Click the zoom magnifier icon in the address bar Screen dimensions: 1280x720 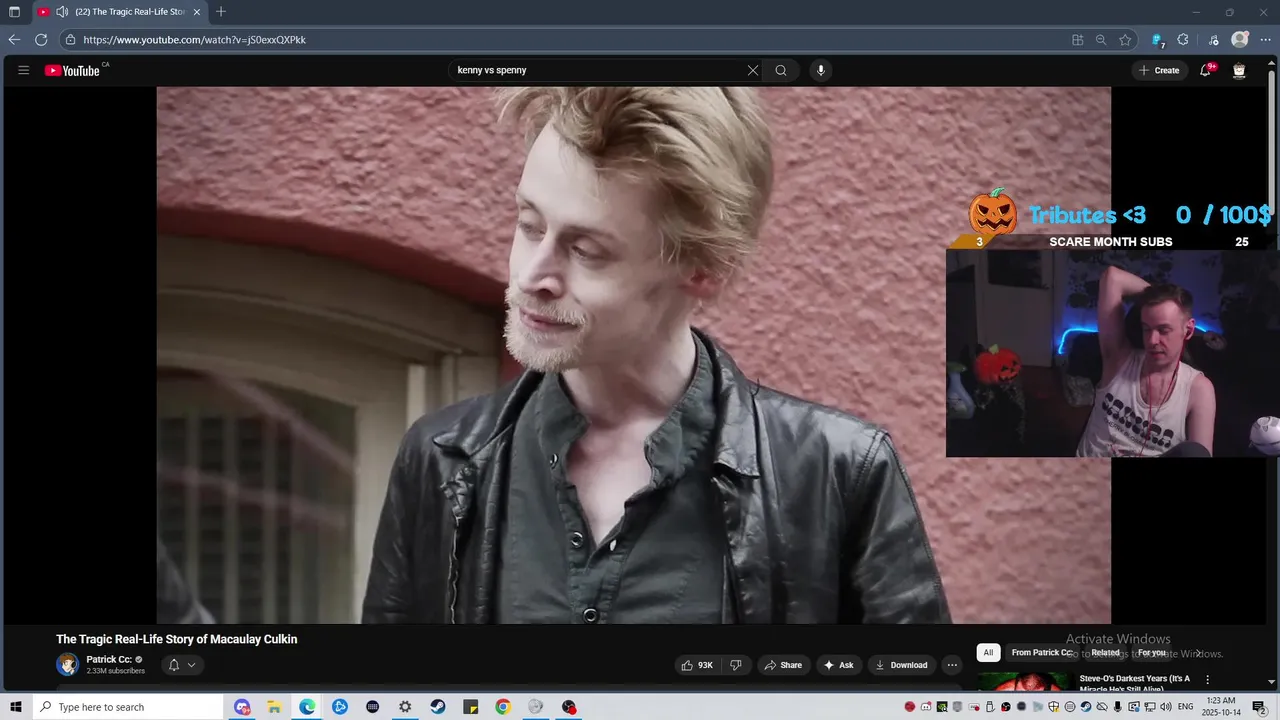click(x=1101, y=40)
